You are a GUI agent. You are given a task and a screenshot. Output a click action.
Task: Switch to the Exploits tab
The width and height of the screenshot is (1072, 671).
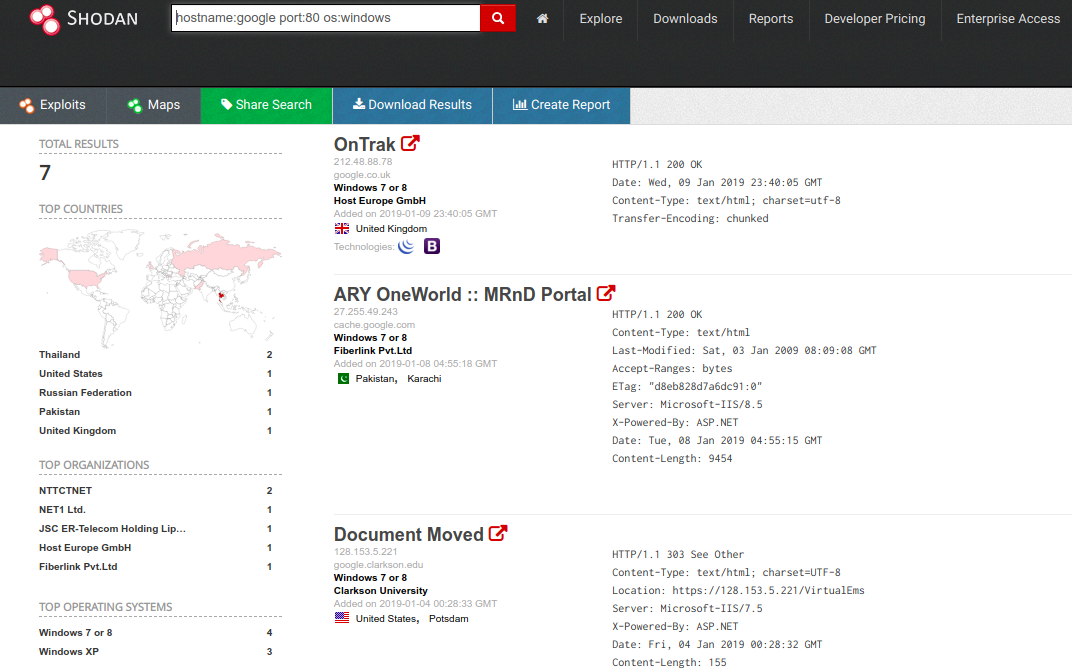(x=53, y=105)
